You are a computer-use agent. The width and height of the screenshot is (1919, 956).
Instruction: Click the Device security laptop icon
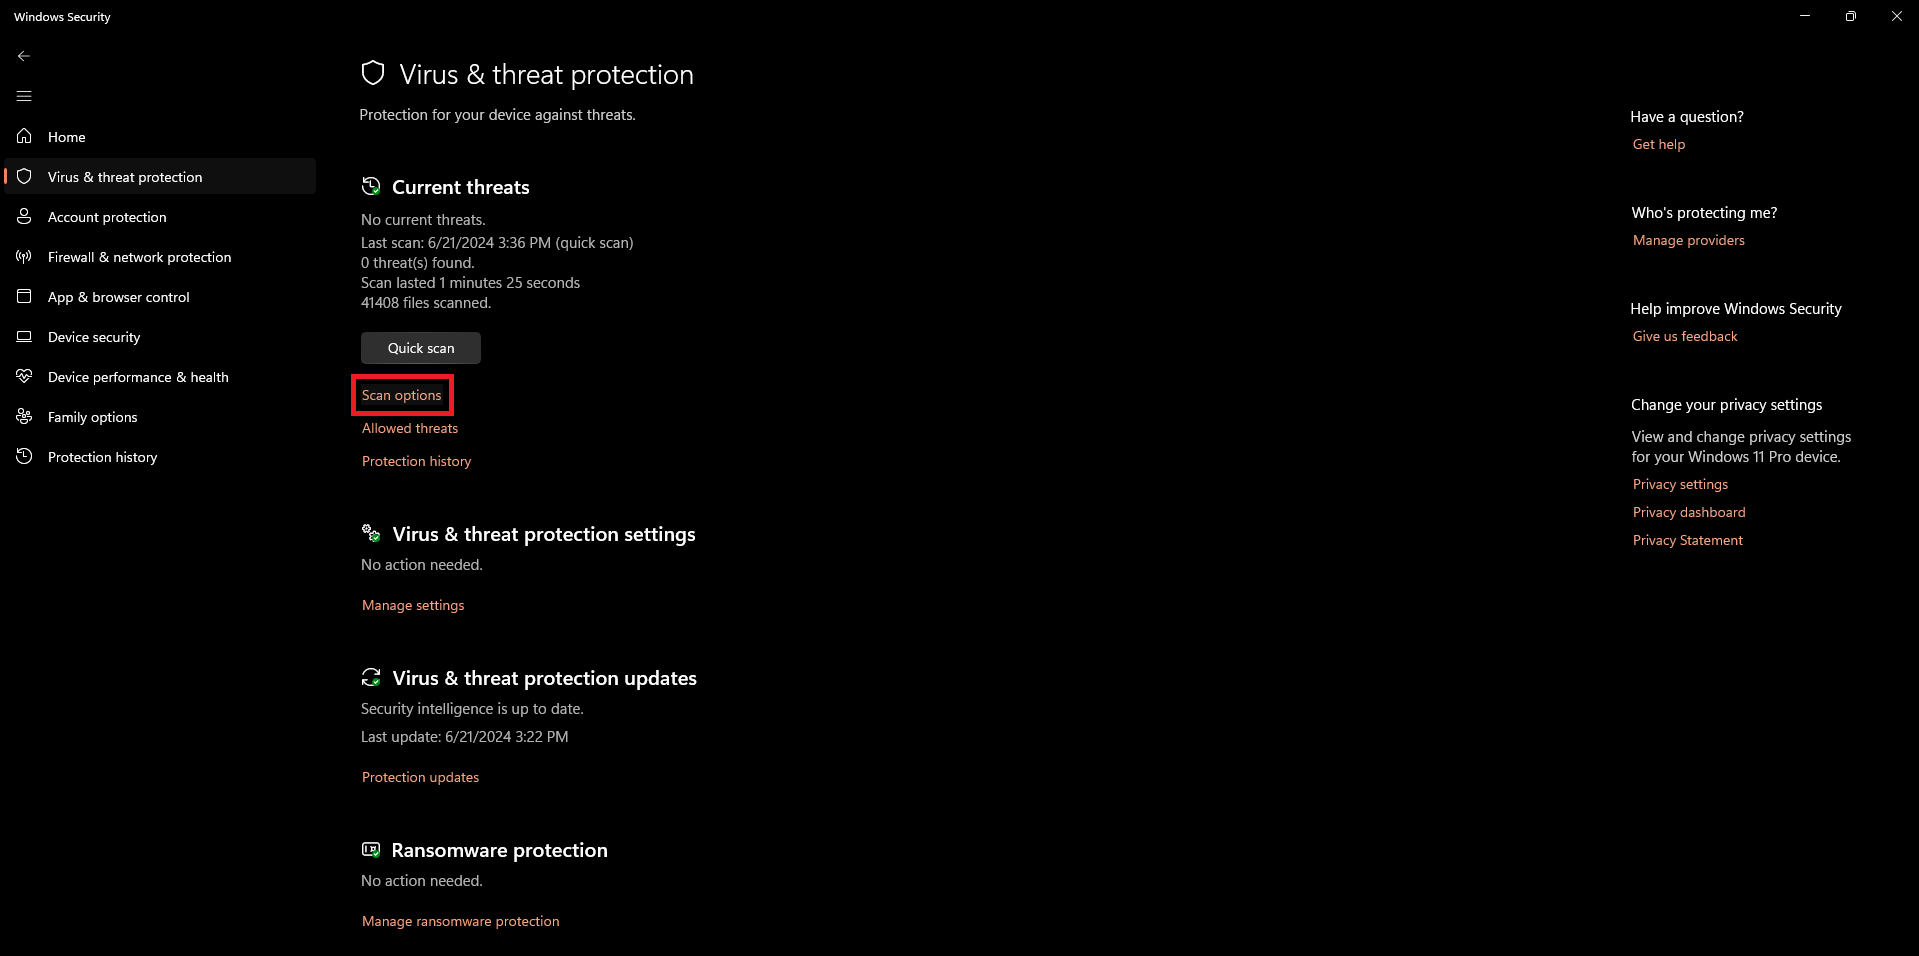24,337
